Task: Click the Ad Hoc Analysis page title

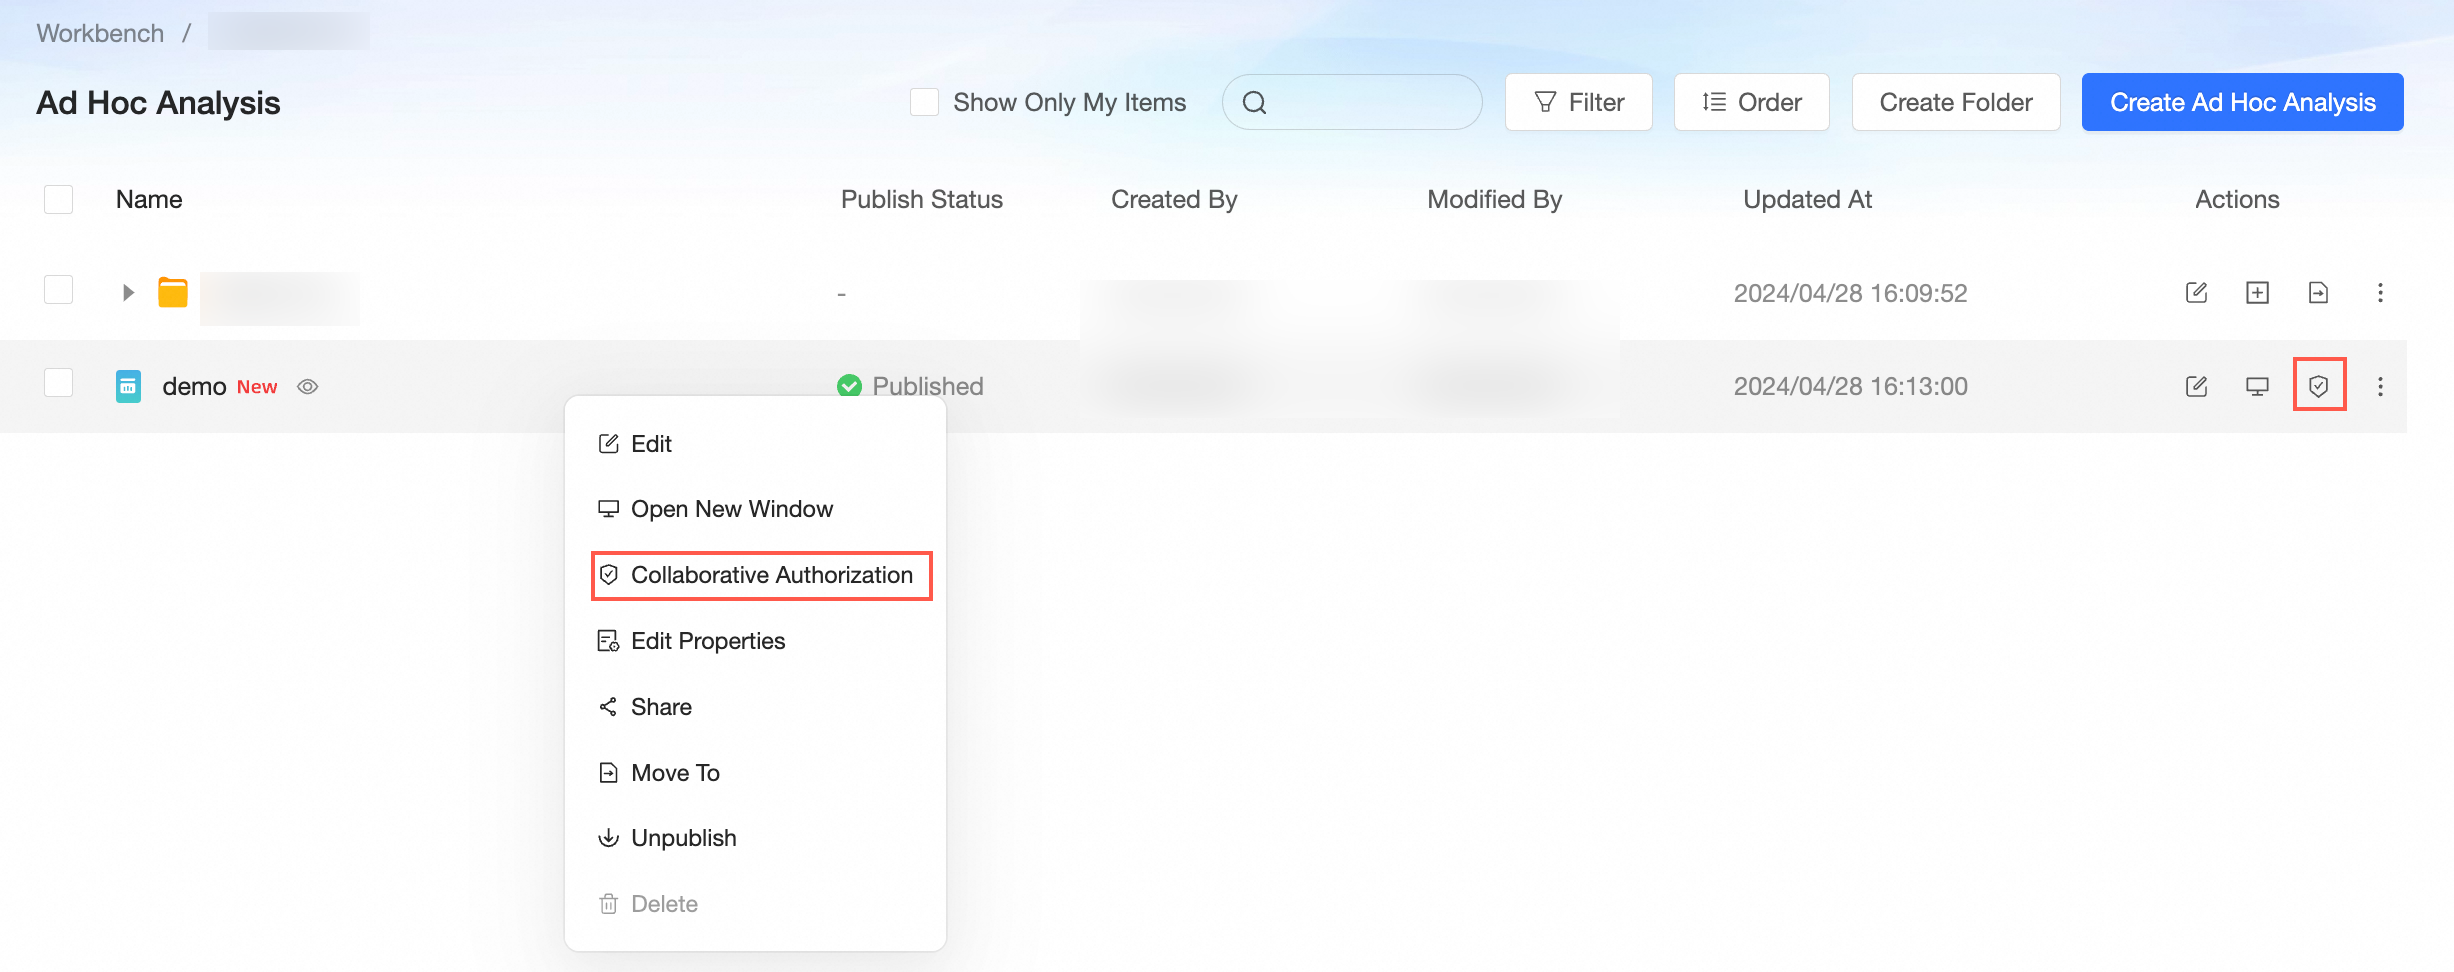Action: (x=158, y=102)
